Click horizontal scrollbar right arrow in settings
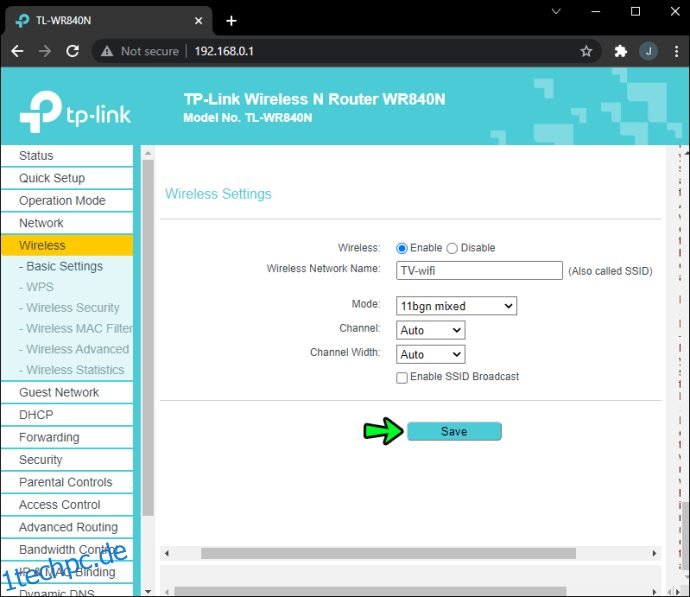This screenshot has height=597, width=690. tap(654, 553)
